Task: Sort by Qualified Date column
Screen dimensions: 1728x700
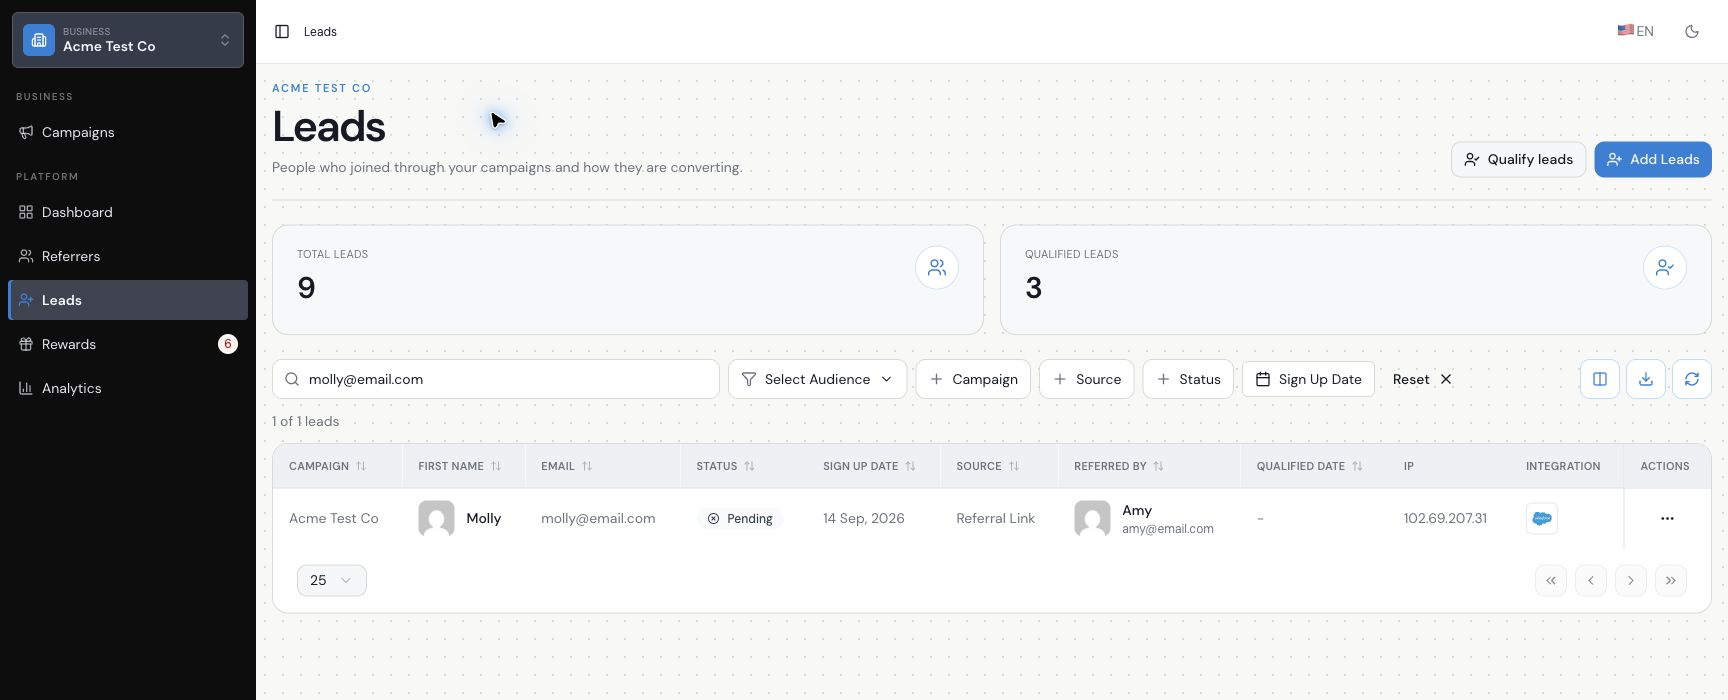Action: (1310, 466)
